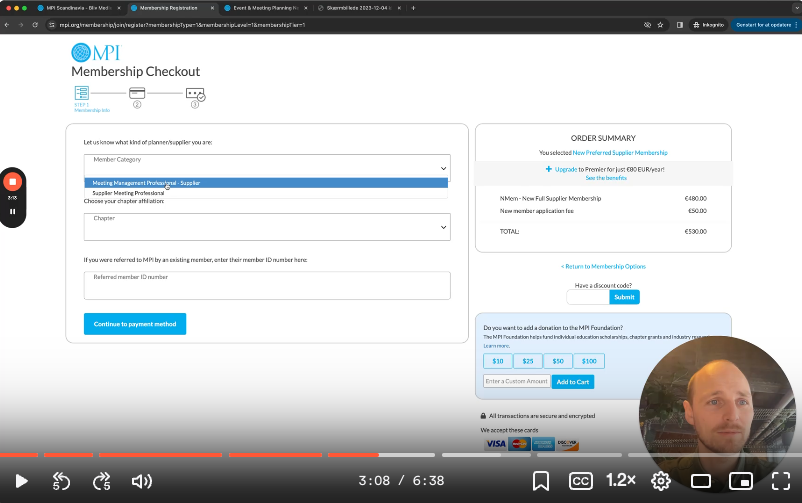802x503 pixels.
Task: Expand the Chapter dropdown
Action: (x=266, y=227)
